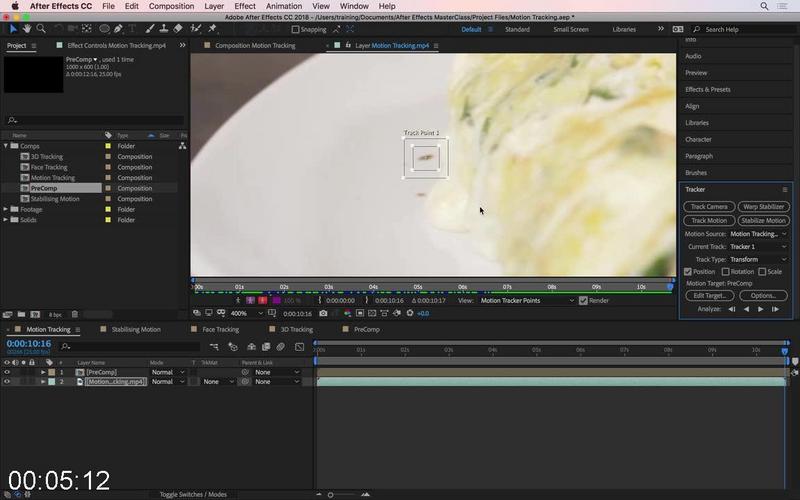The width and height of the screenshot is (800, 500).
Task: Open the View Motion Tracker Points dropdown
Action: coord(527,301)
